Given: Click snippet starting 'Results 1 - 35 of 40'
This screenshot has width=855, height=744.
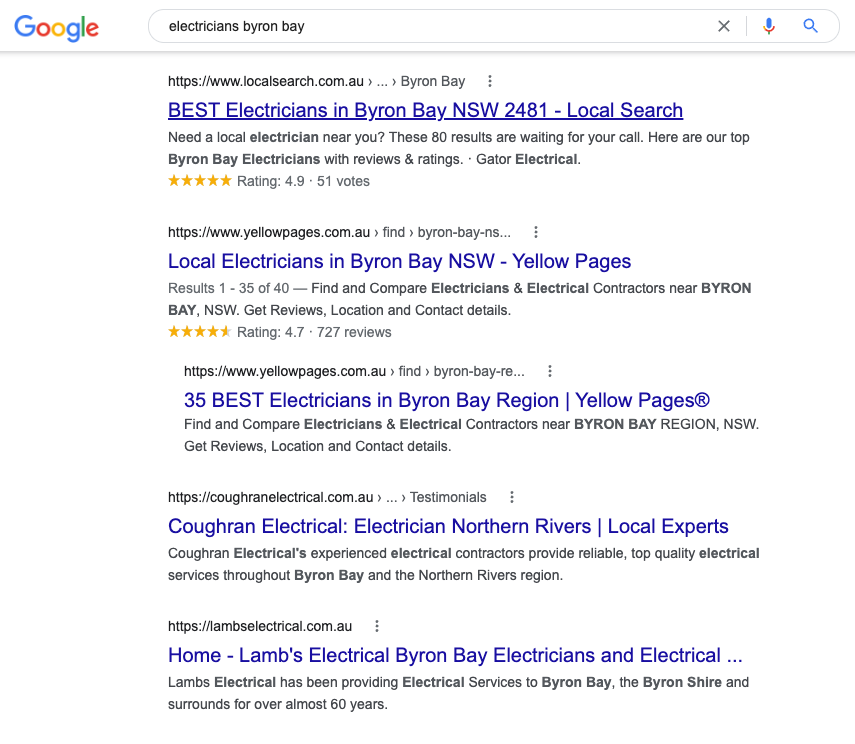Looking at the screenshot, I should pyautogui.click(x=460, y=299).
